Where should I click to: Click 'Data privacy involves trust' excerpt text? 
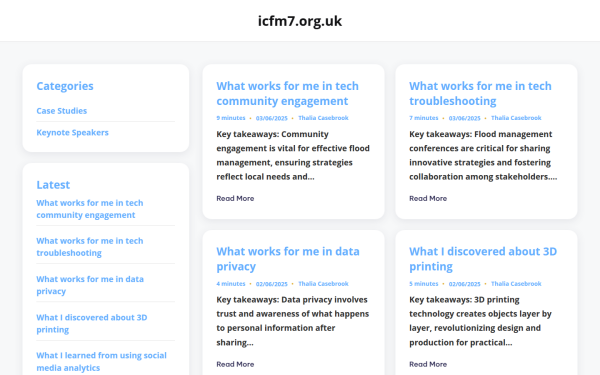point(293,321)
